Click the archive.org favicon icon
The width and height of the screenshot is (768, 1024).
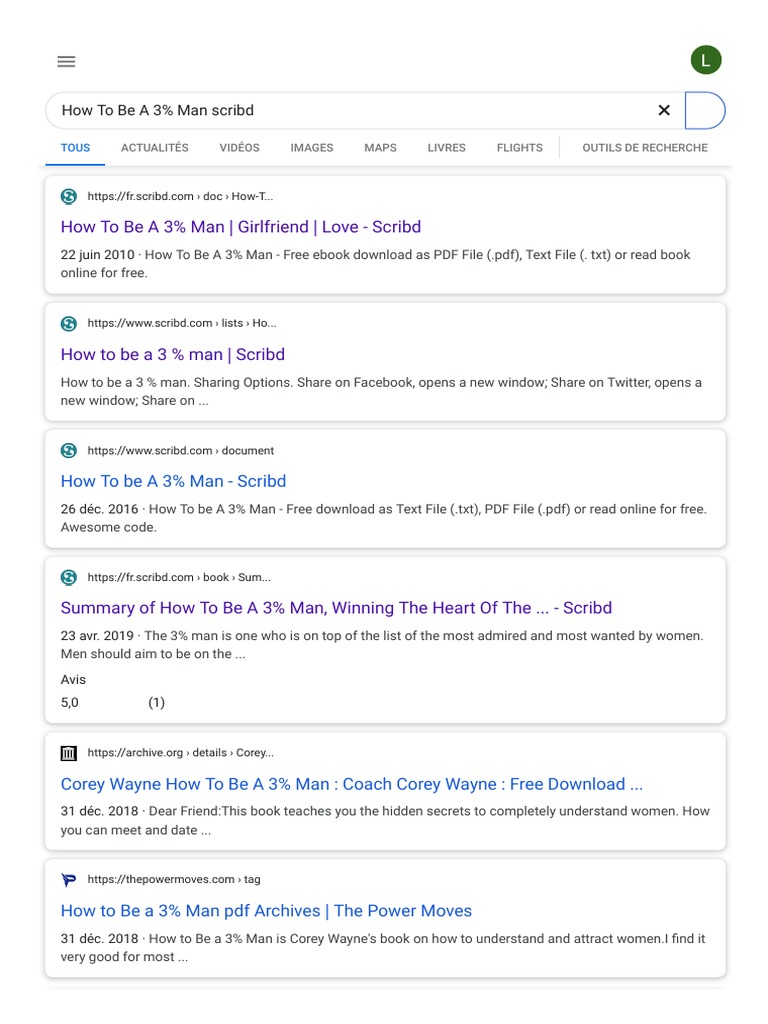point(69,752)
